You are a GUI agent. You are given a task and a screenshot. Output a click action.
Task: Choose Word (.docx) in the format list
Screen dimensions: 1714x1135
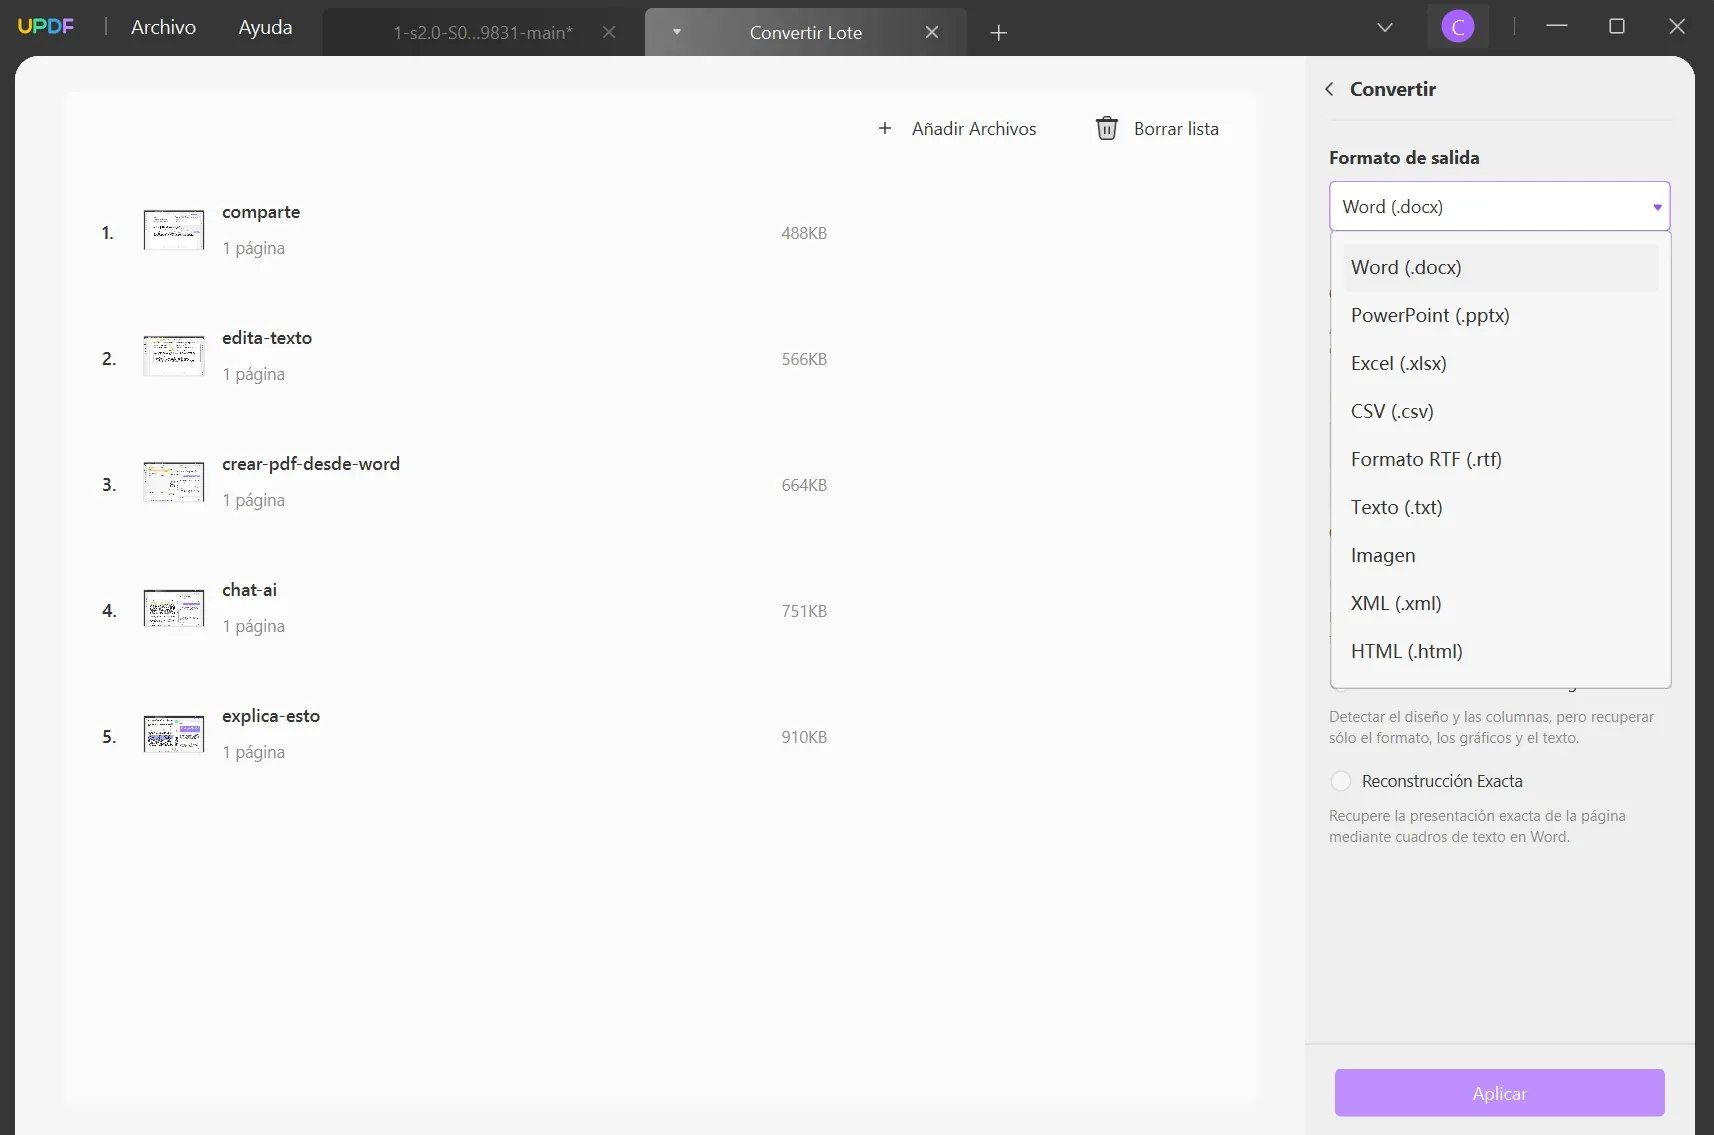point(1500,267)
